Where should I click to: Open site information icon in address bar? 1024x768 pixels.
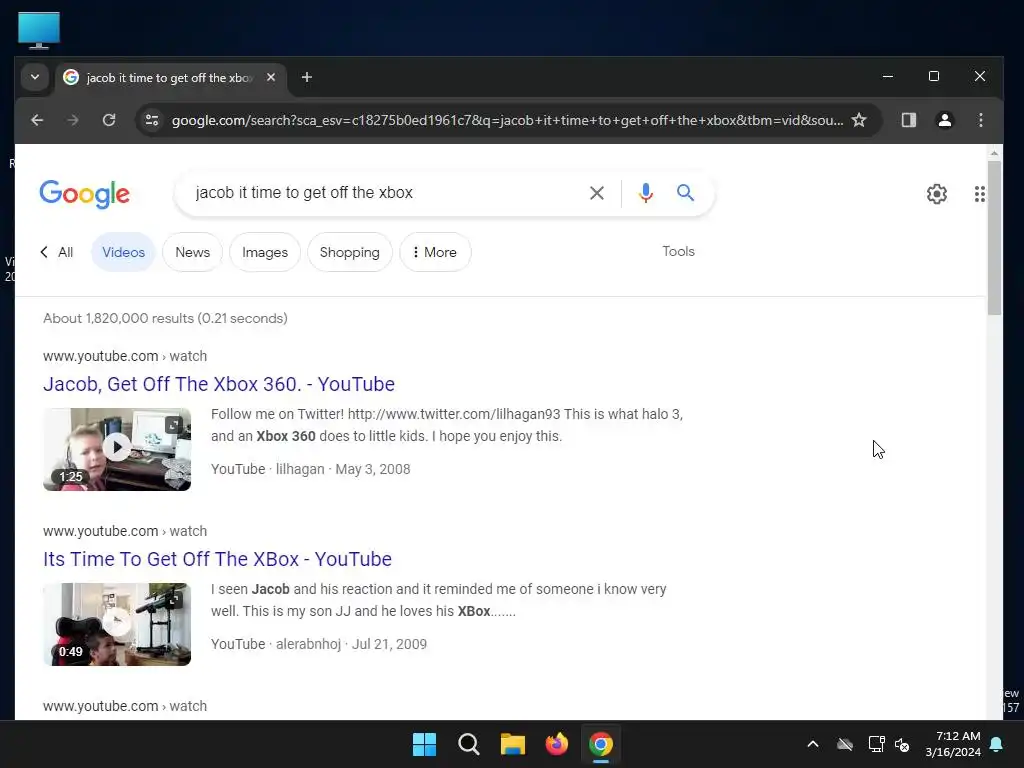click(x=152, y=120)
